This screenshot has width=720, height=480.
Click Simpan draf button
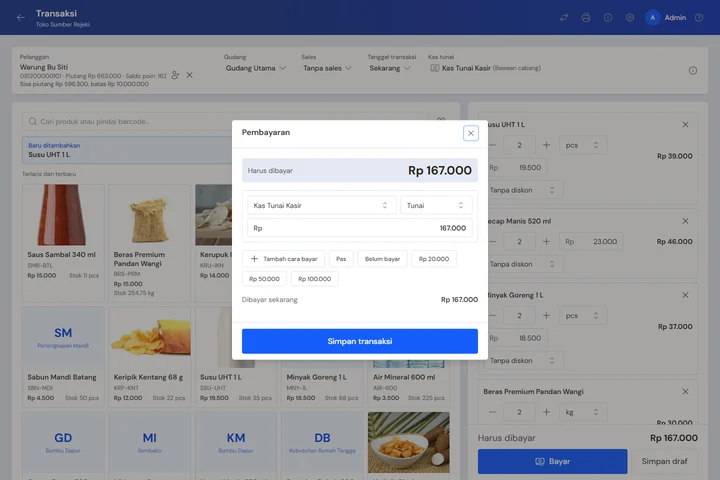point(664,461)
